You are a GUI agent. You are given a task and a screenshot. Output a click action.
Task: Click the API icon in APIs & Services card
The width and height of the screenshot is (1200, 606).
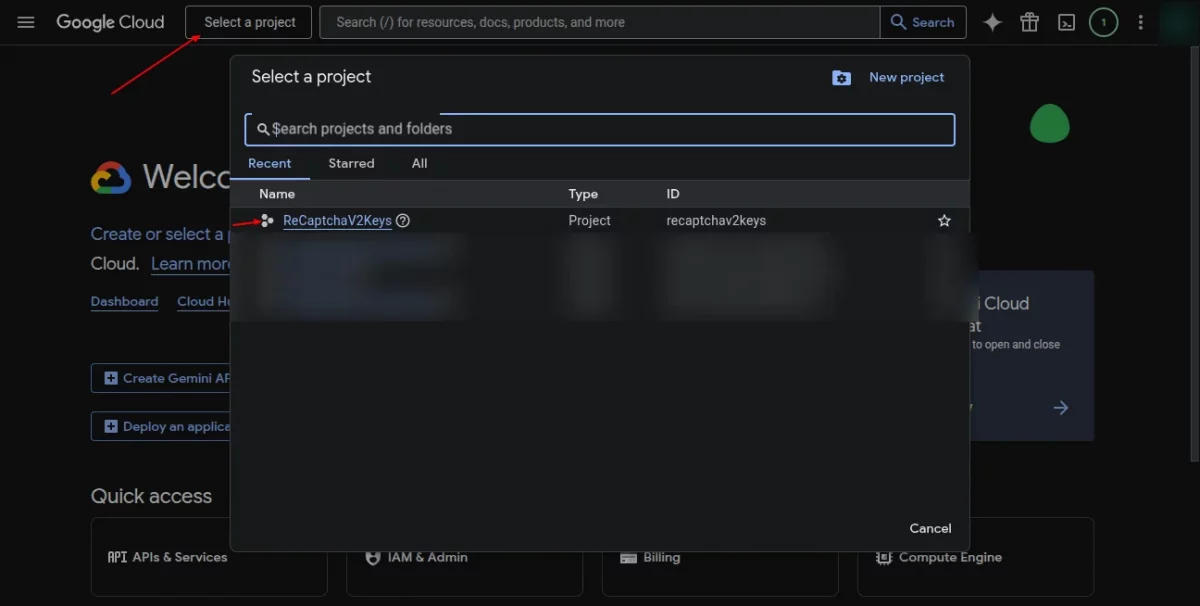click(117, 557)
